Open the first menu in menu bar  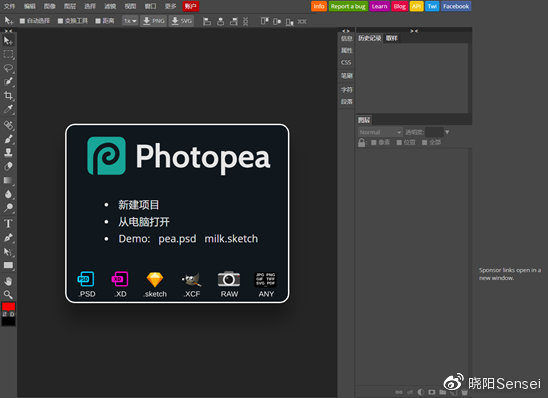tap(9, 6)
